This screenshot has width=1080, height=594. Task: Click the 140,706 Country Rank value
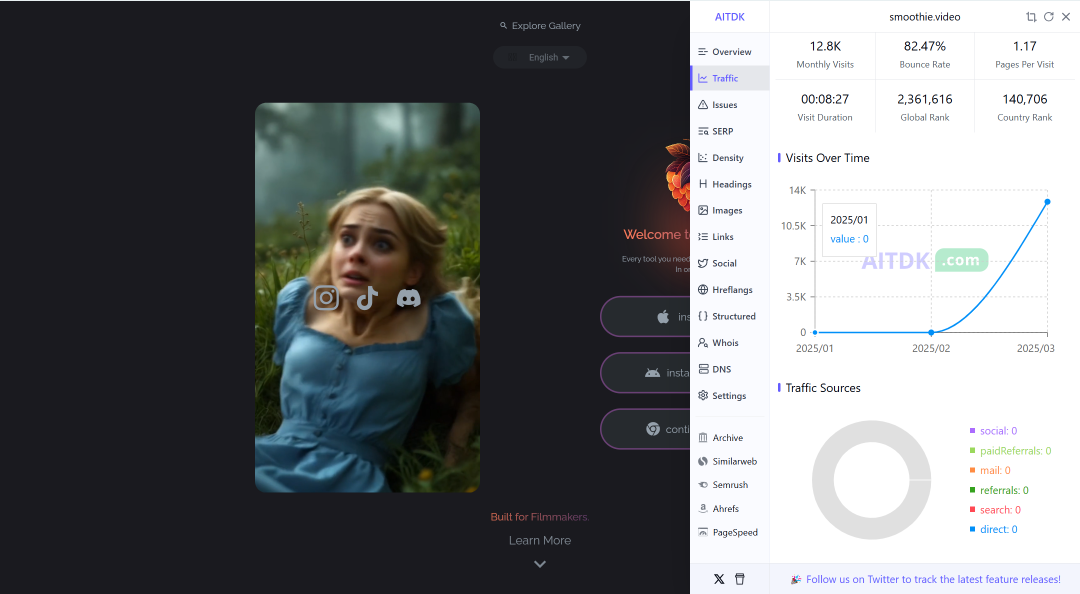coord(1024,99)
